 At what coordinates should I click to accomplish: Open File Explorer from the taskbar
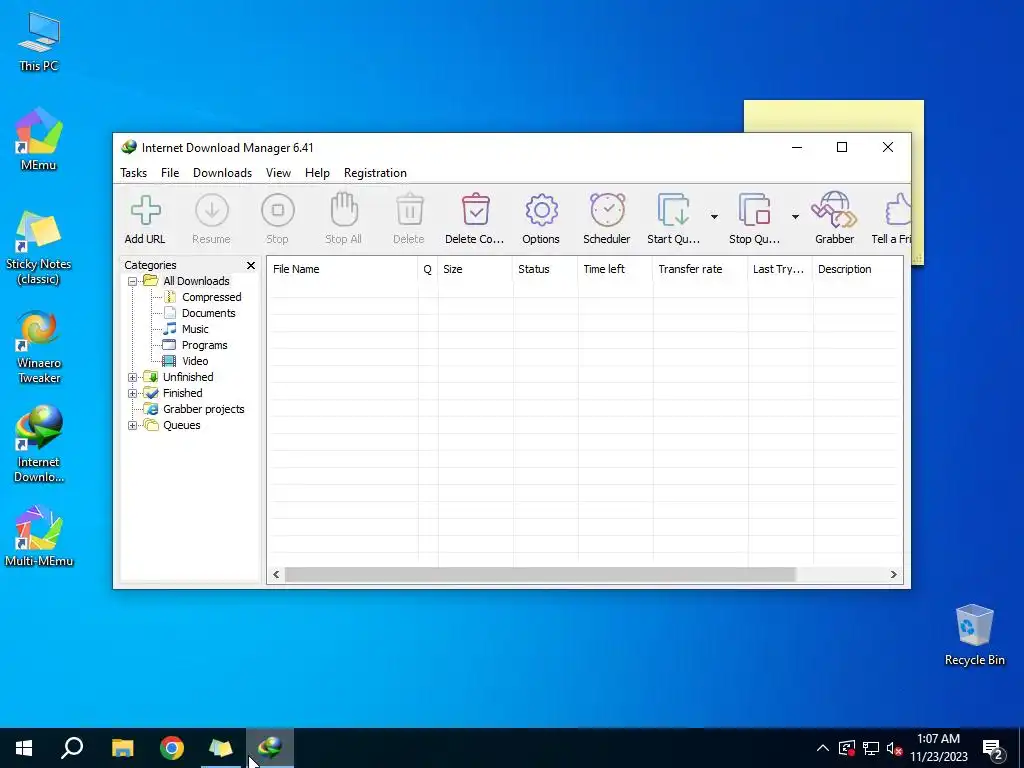point(122,748)
